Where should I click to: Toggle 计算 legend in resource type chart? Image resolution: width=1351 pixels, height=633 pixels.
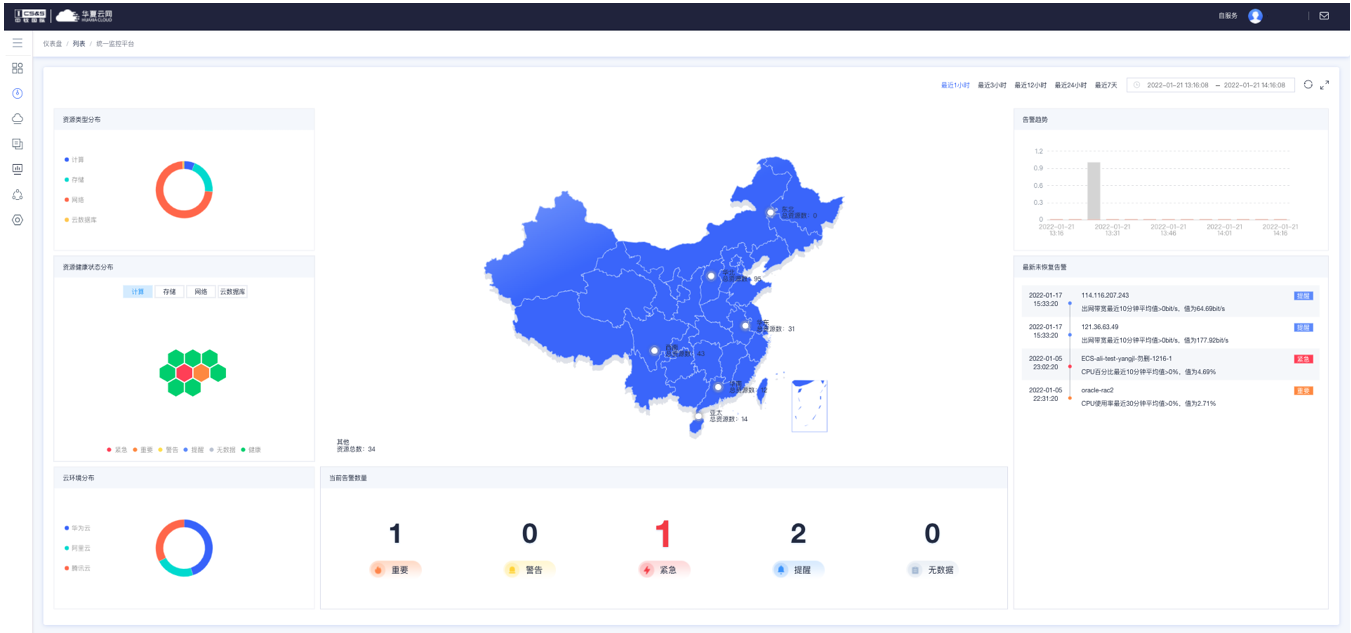click(76, 160)
